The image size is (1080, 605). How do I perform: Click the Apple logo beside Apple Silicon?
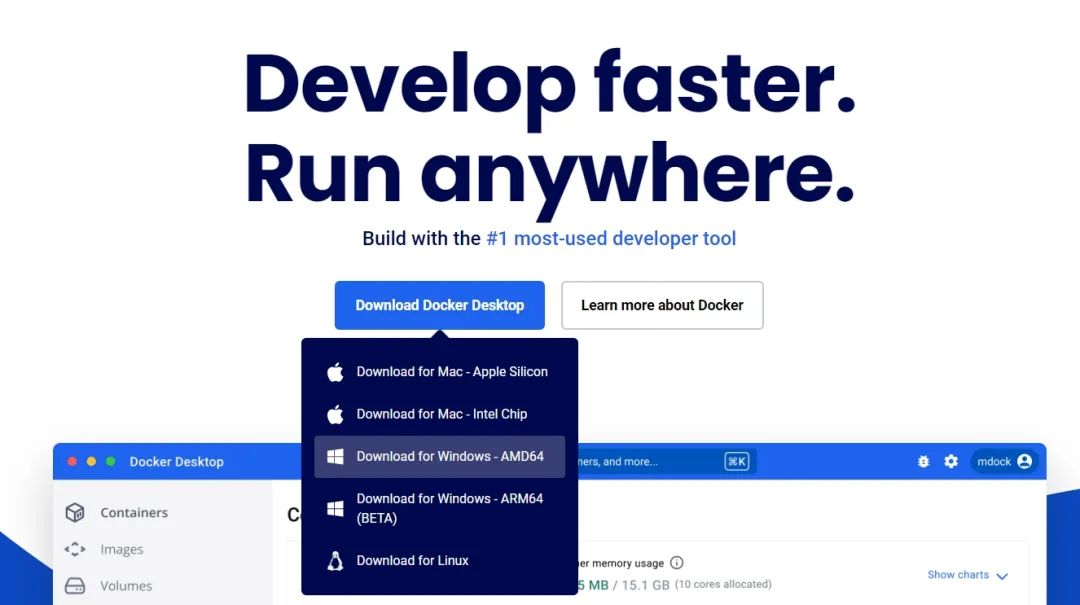pyautogui.click(x=335, y=372)
